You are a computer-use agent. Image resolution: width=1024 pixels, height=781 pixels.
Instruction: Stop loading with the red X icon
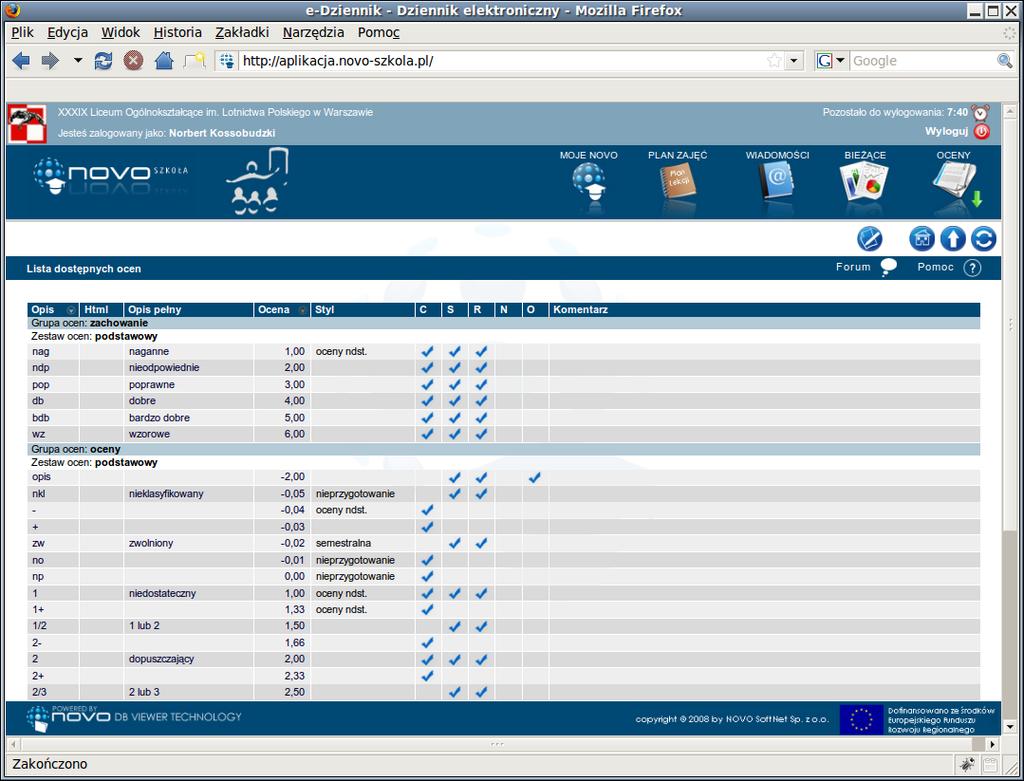(133, 61)
